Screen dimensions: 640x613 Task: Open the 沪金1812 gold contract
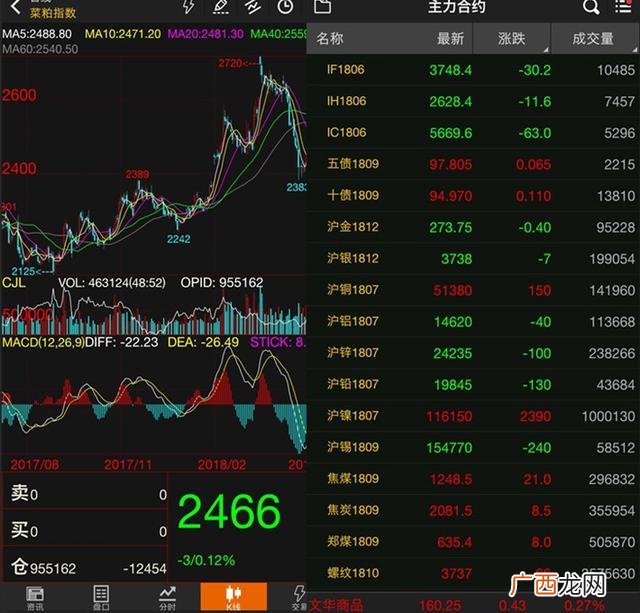[473, 227]
